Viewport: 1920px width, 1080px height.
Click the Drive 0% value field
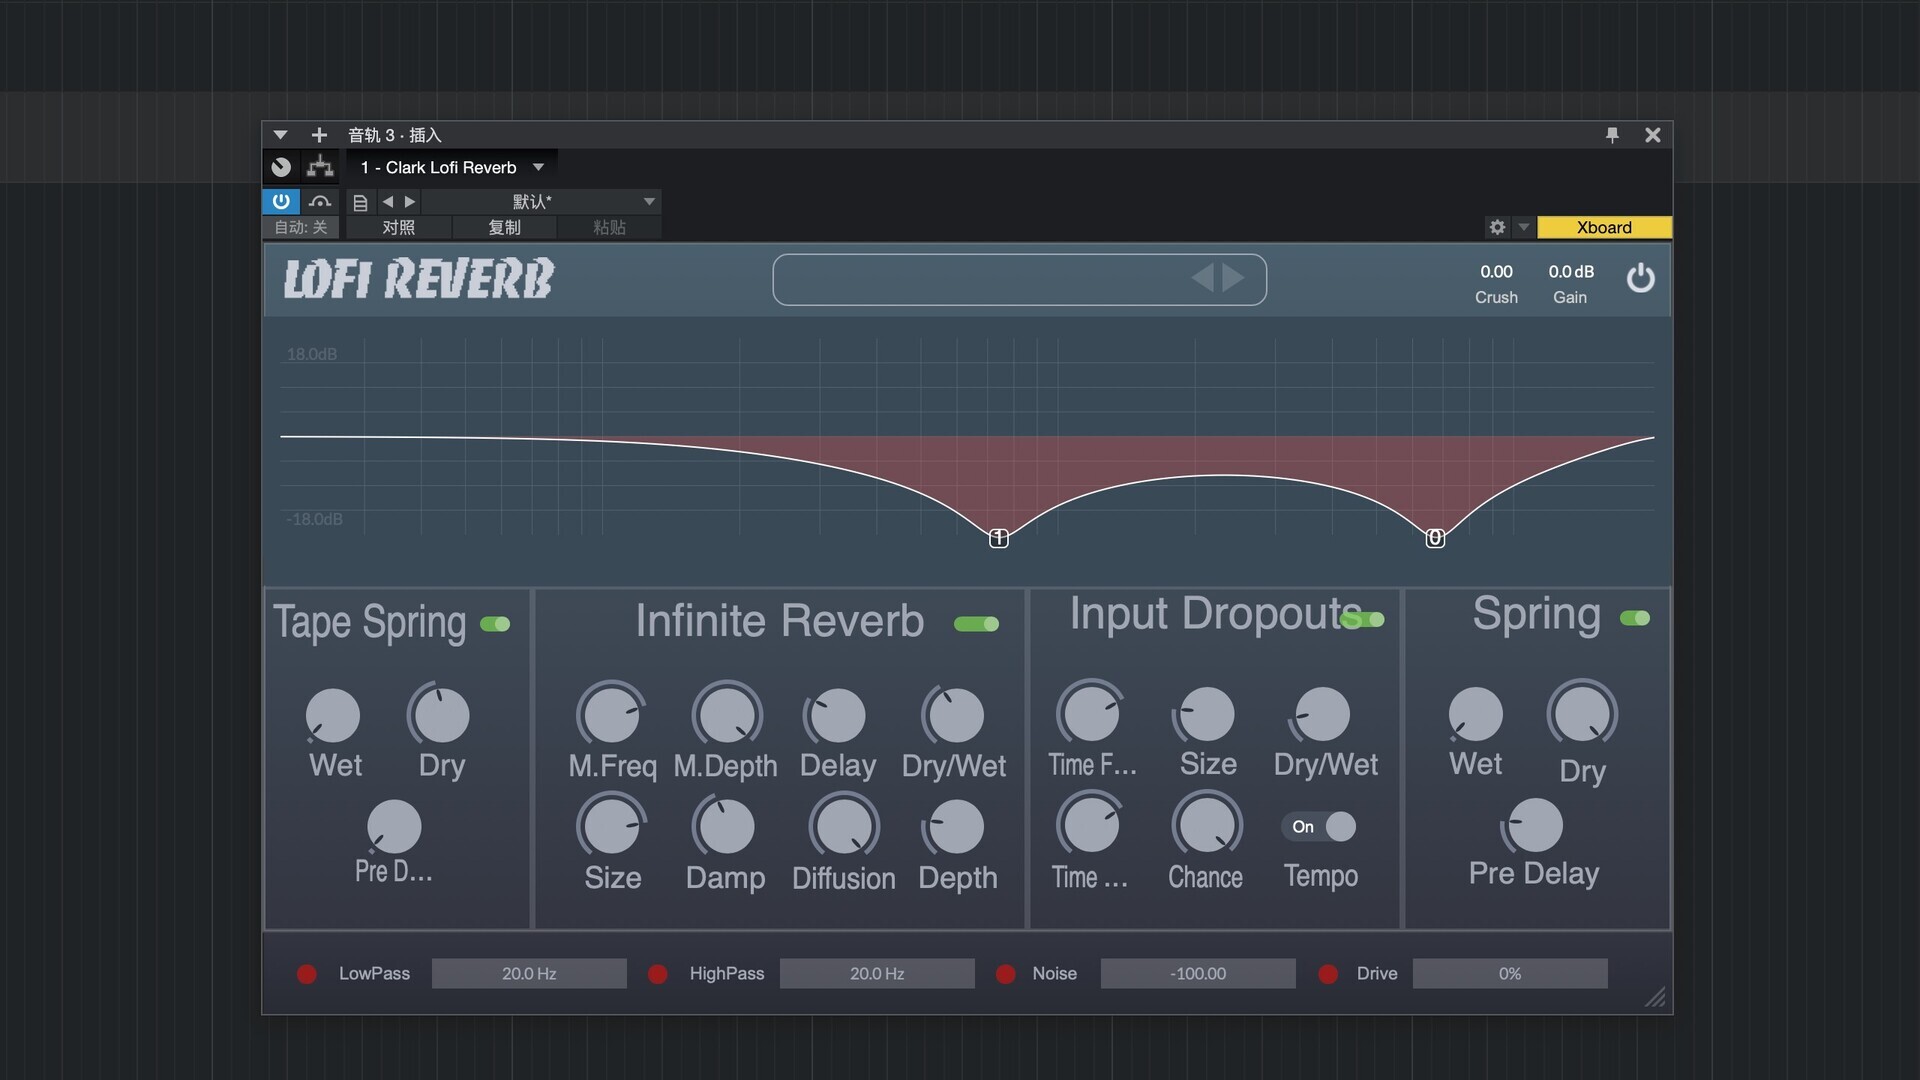click(x=1510, y=974)
